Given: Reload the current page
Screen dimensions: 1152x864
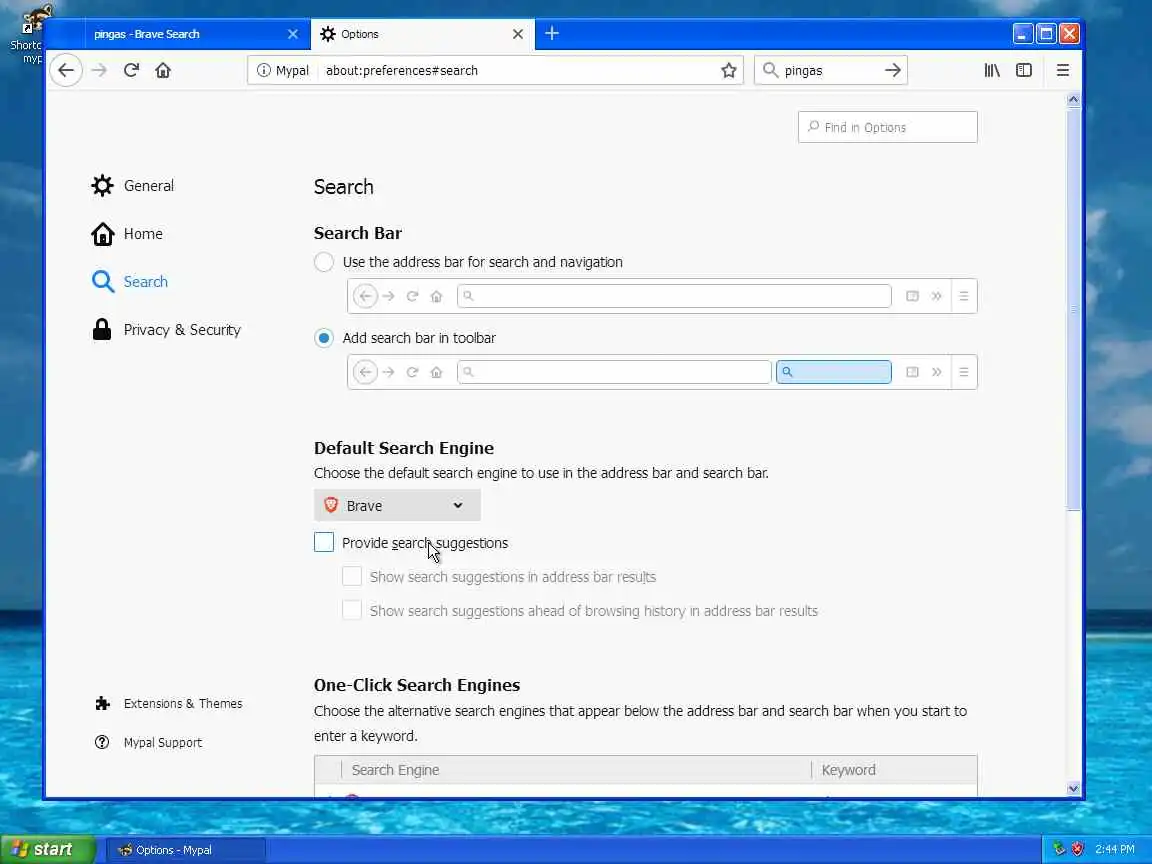Looking at the screenshot, I should click(132, 71).
